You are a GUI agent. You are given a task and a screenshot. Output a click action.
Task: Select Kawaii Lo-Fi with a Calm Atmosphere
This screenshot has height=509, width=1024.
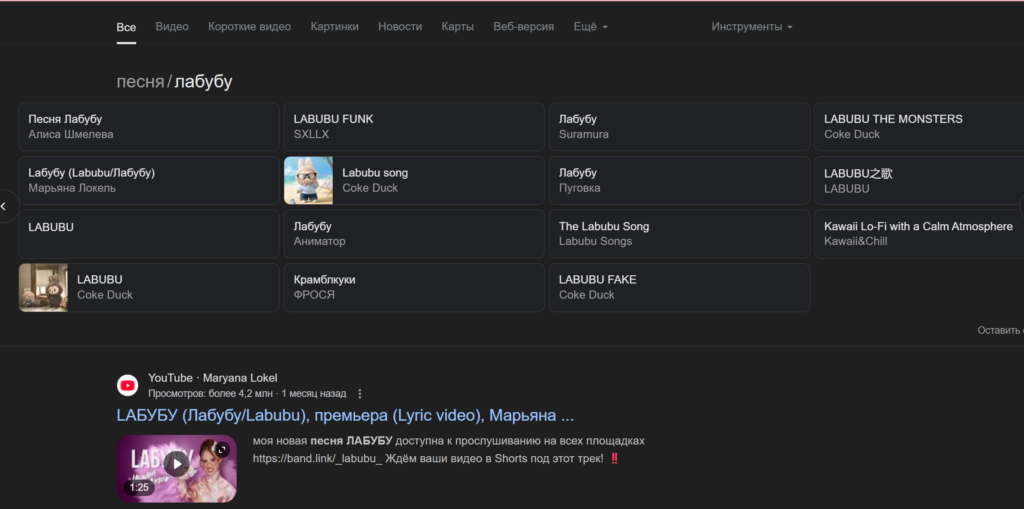[919, 234]
